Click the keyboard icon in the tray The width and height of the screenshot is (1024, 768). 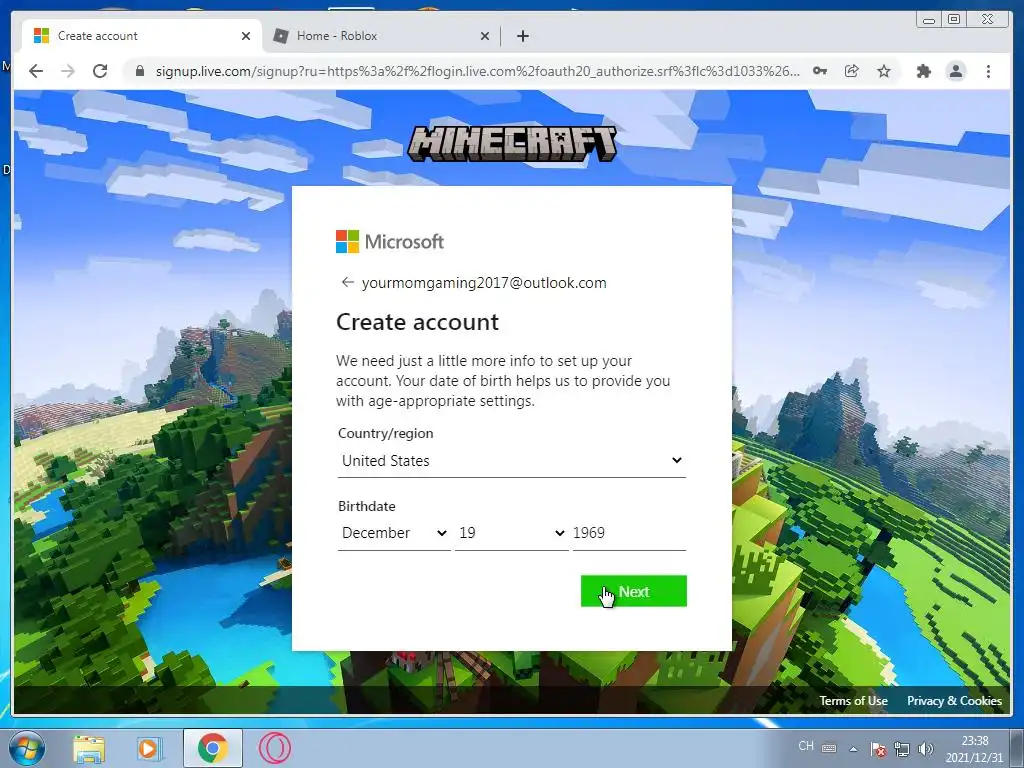tap(829, 748)
